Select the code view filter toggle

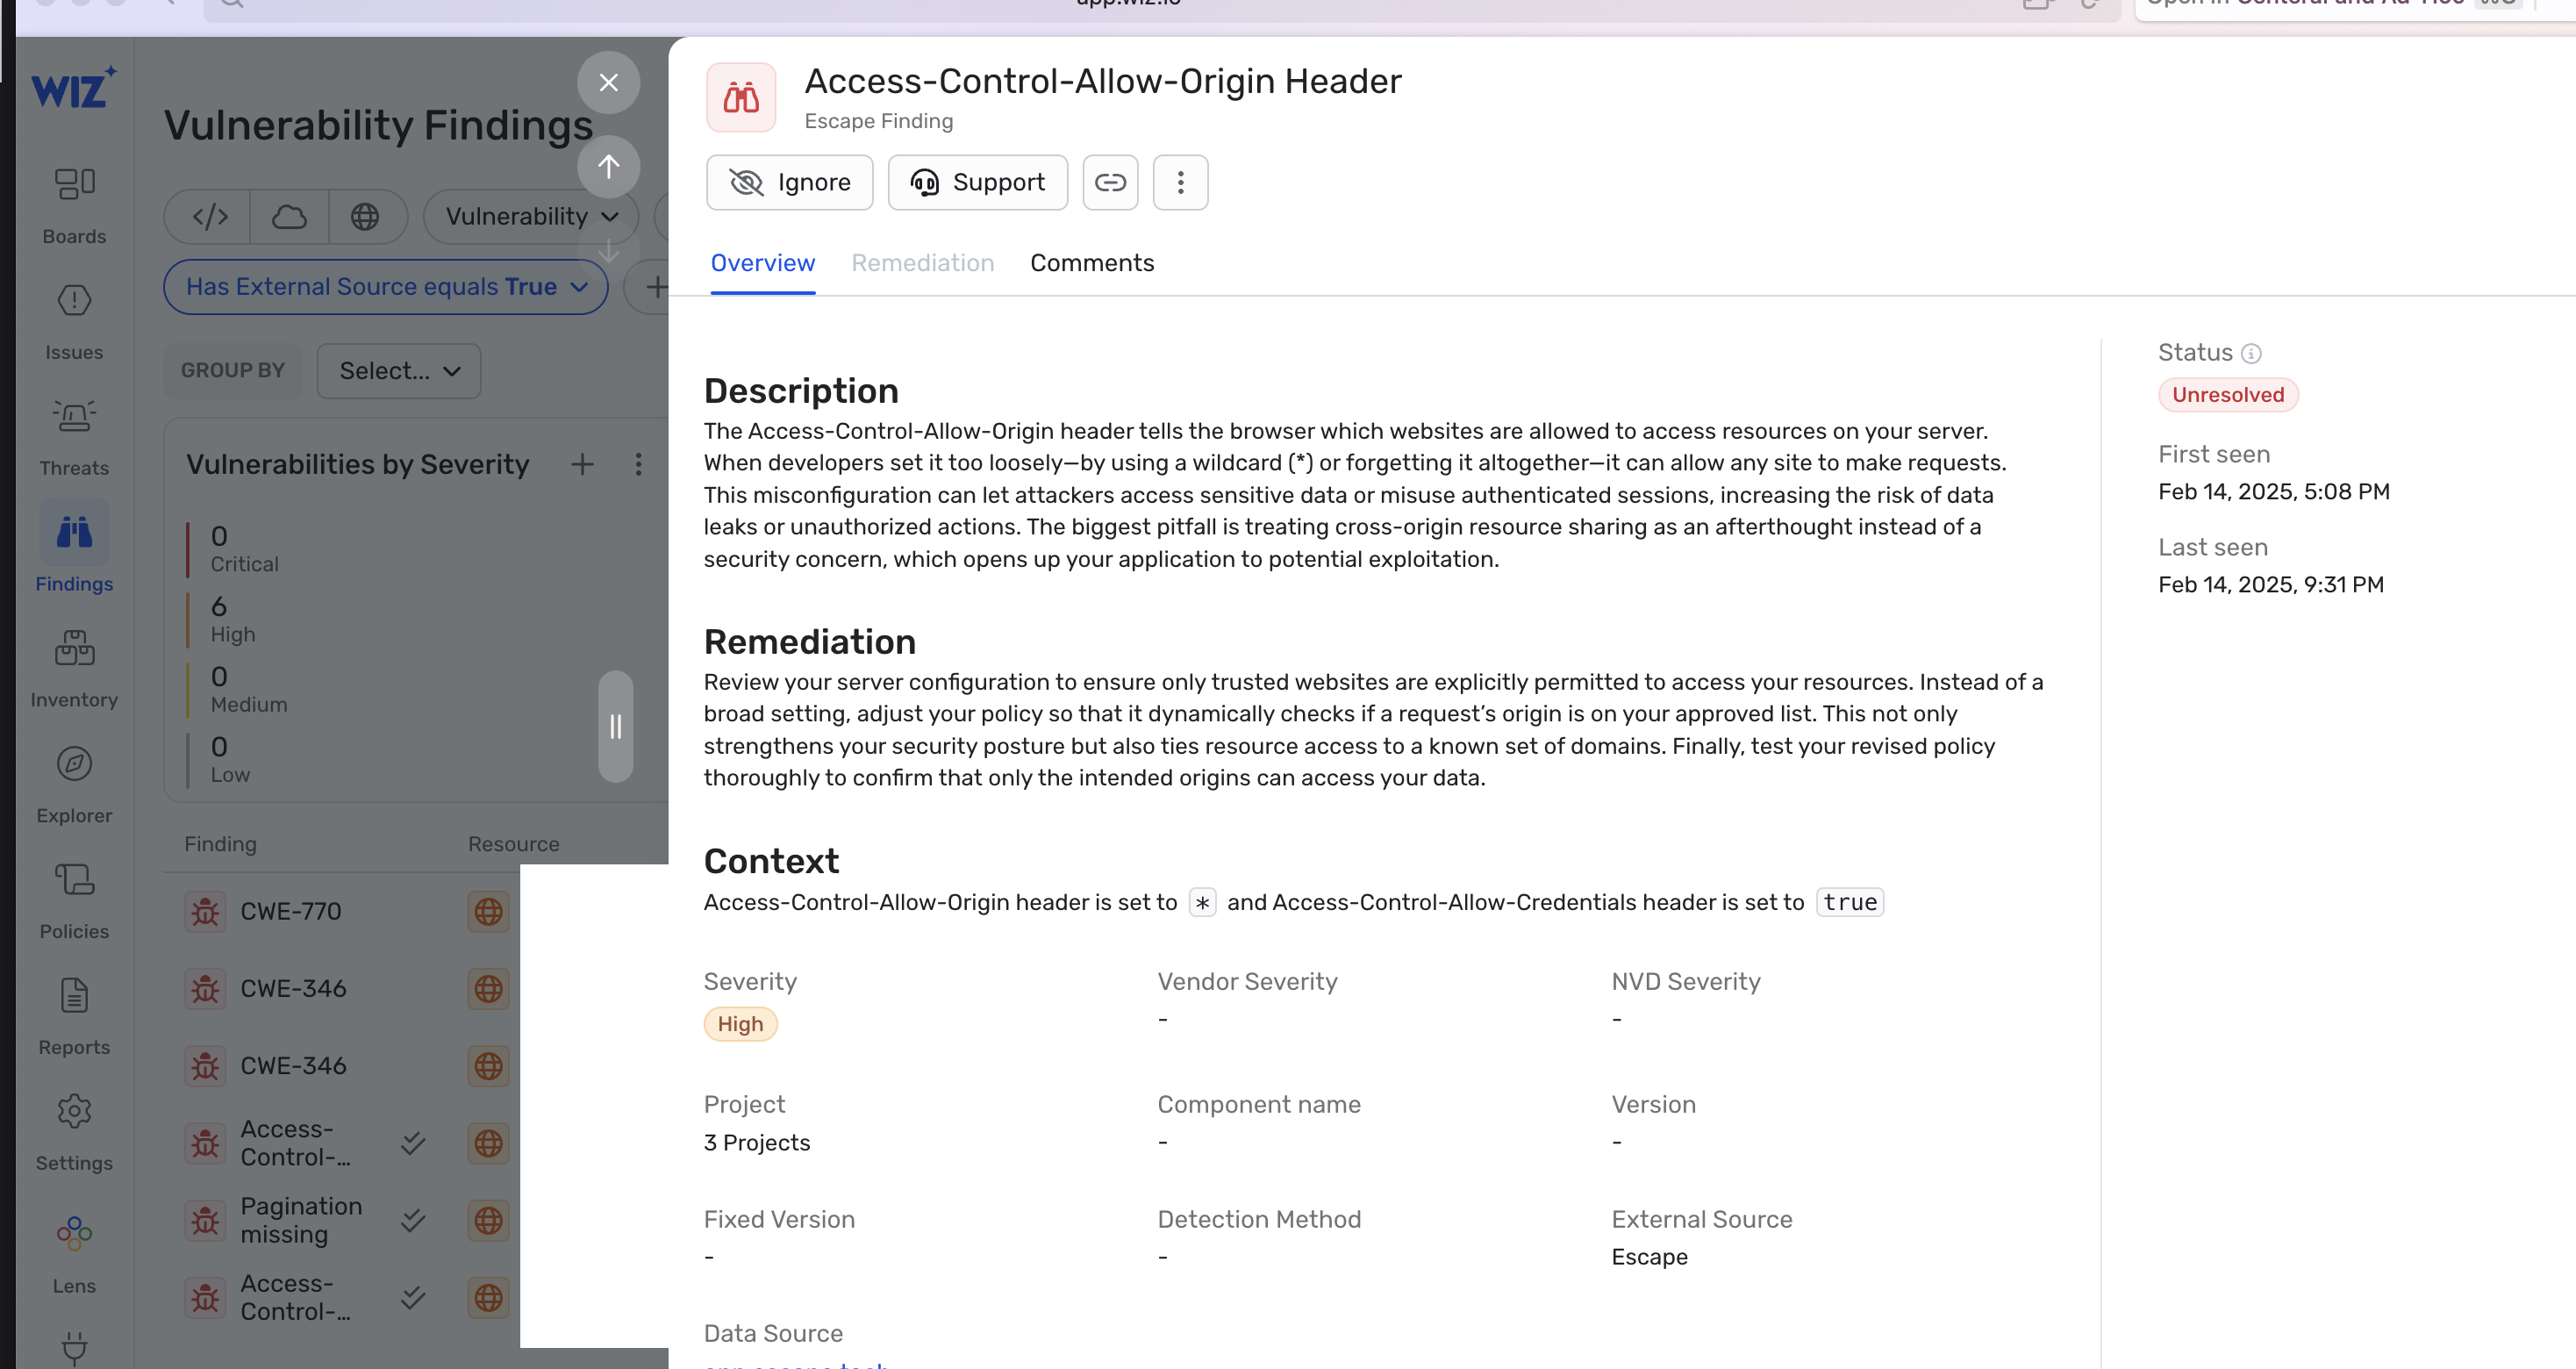click(x=210, y=216)
